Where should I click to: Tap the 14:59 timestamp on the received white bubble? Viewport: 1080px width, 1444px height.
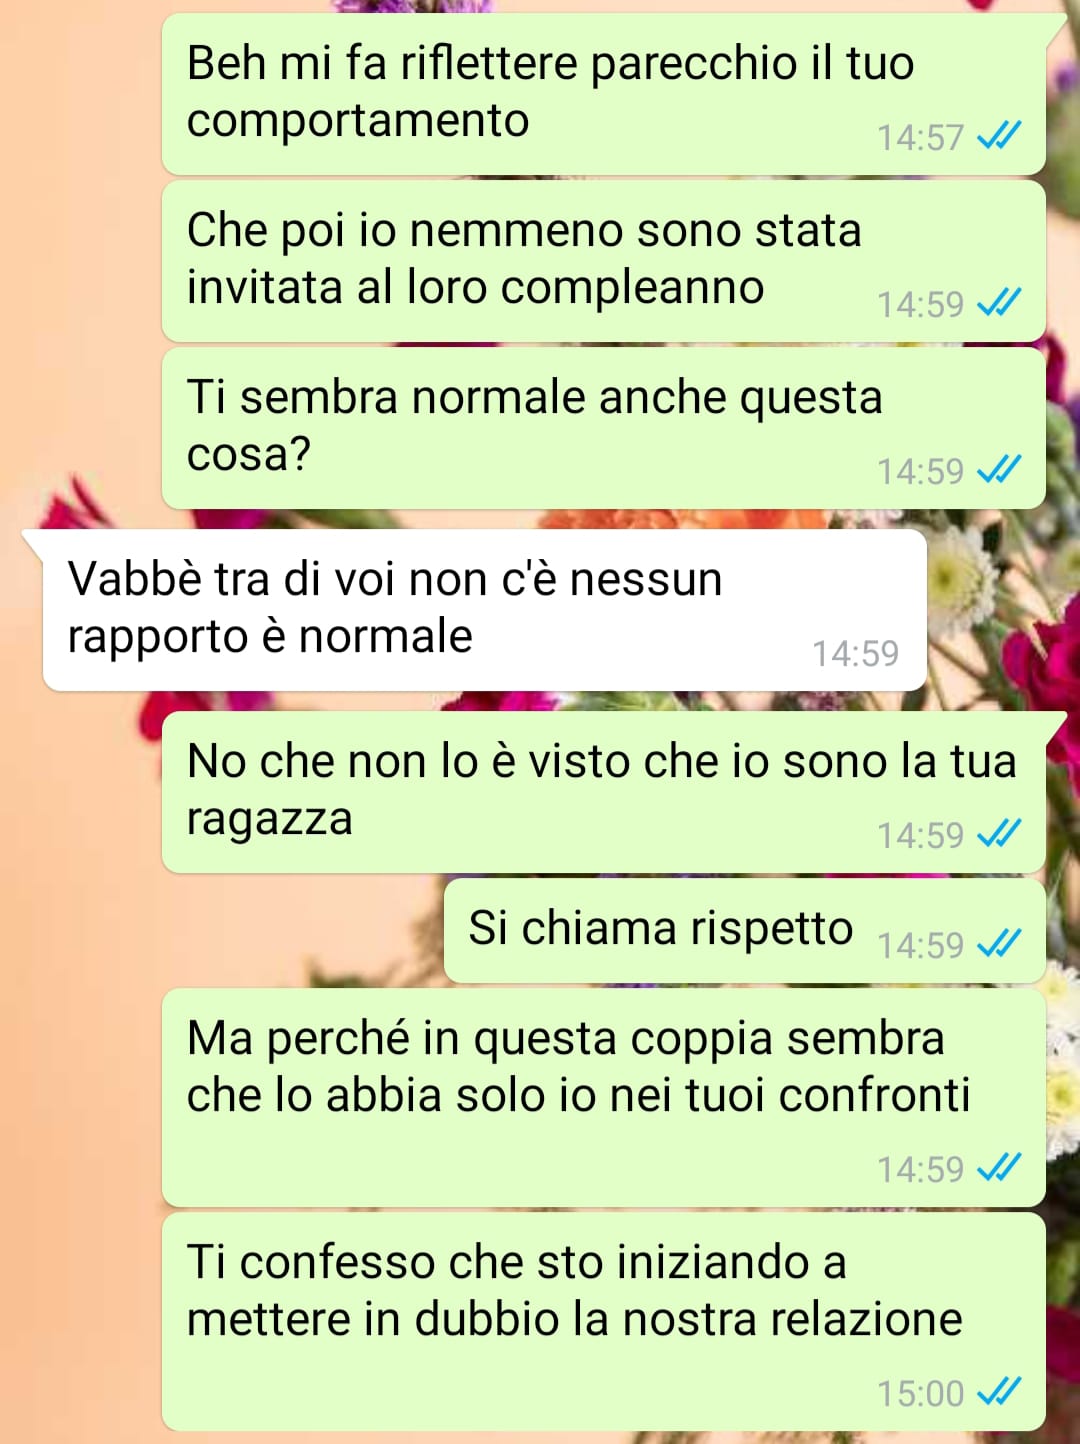pos(855,653)
